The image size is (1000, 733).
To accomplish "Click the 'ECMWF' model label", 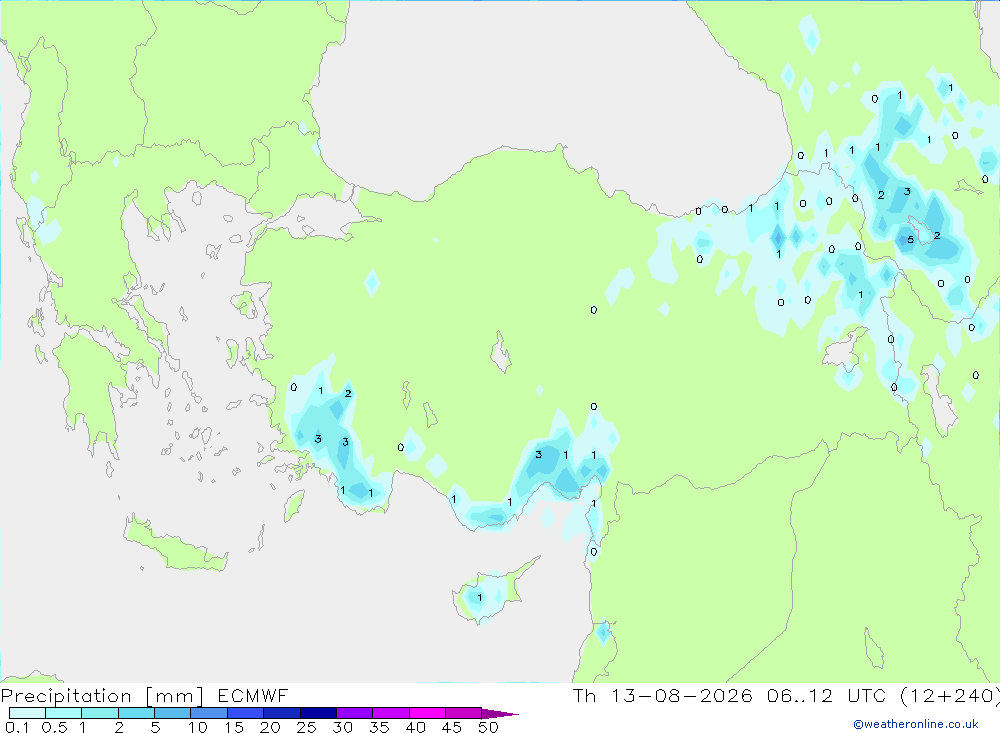I will click(253, 696).
